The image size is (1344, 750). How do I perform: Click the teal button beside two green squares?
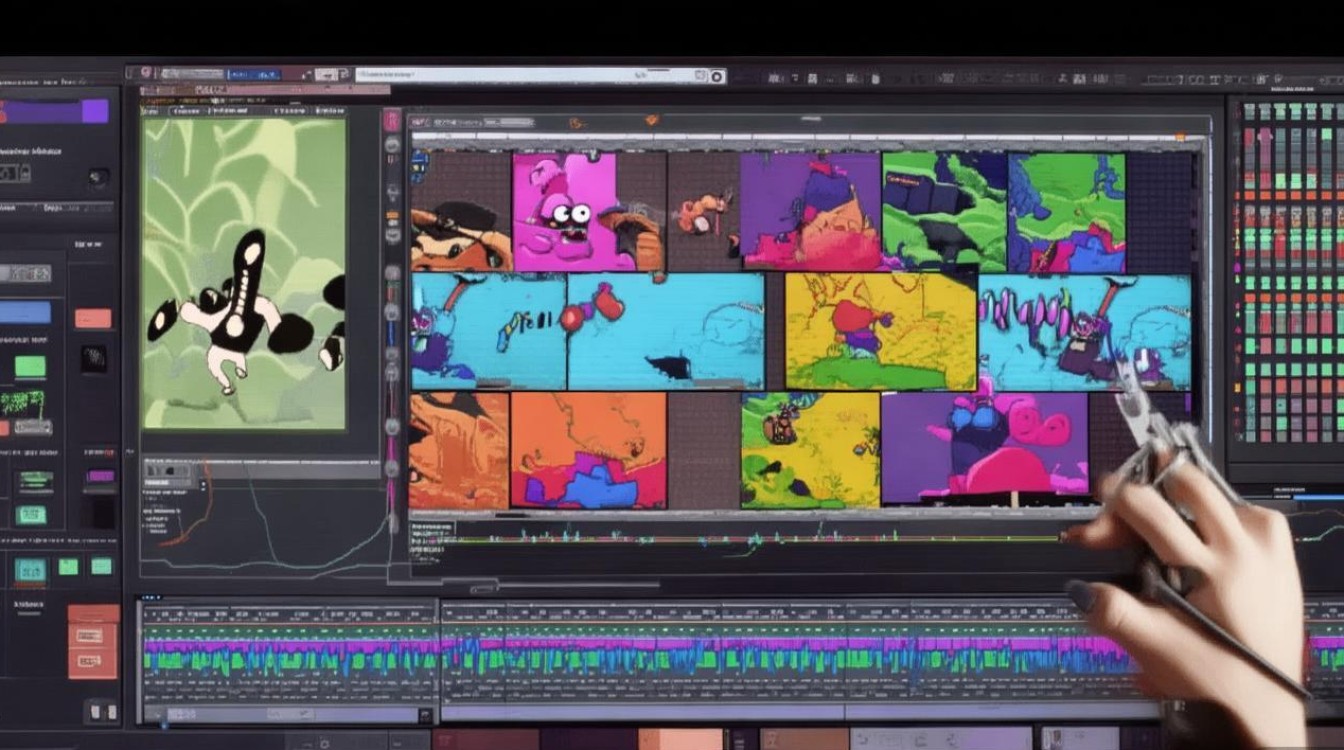coord(30,569)
